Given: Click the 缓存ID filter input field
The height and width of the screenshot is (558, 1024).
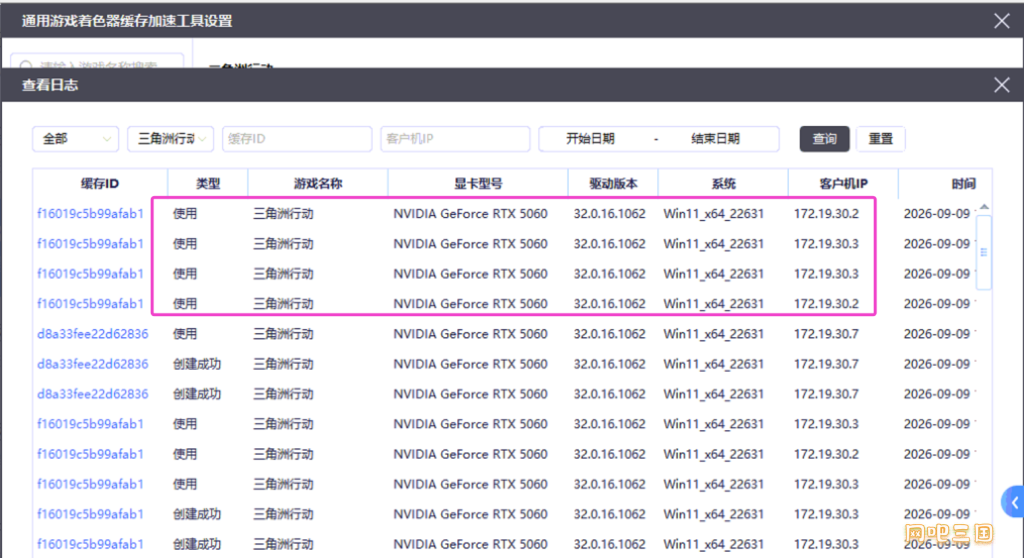Looking at the screenshot, I should [x=297, y=139].
